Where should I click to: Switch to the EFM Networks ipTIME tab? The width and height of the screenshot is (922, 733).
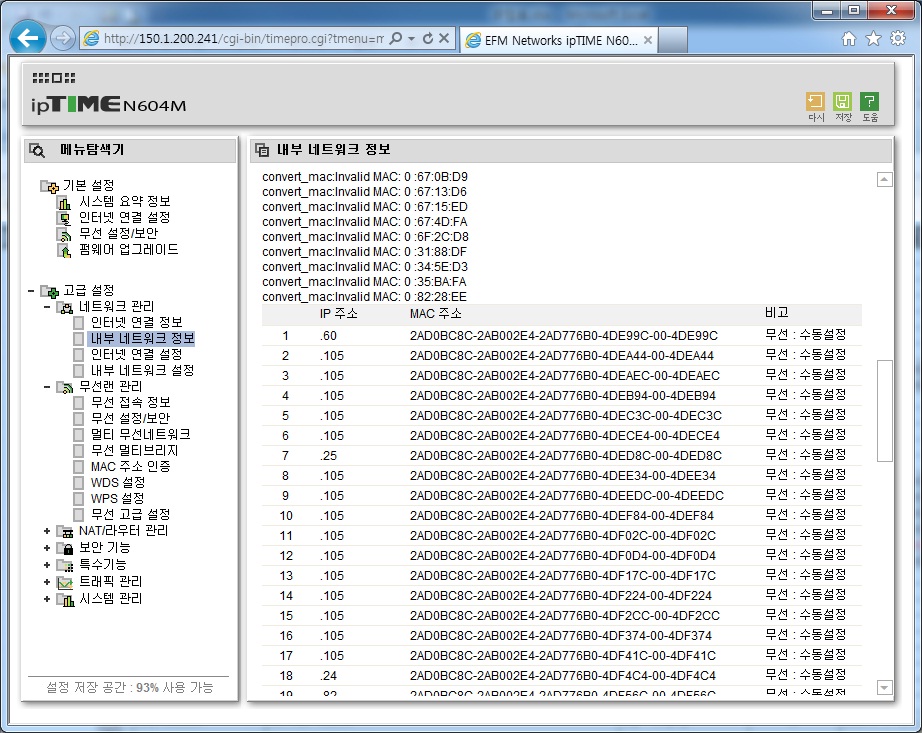pos(559,41)
